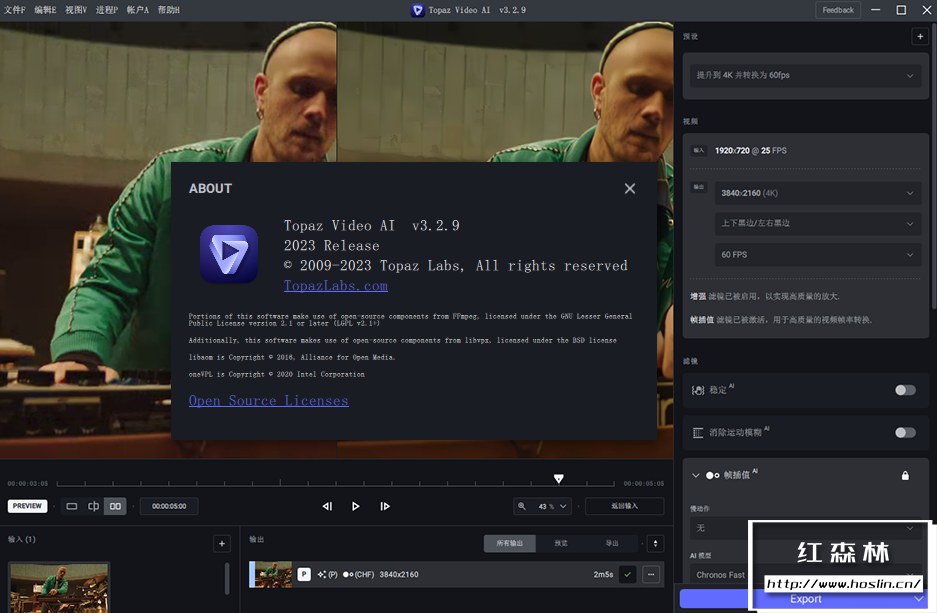937x613 pixels.
Task: Select the 3840x2160 output thumbnail
Action: pos(272,575)
